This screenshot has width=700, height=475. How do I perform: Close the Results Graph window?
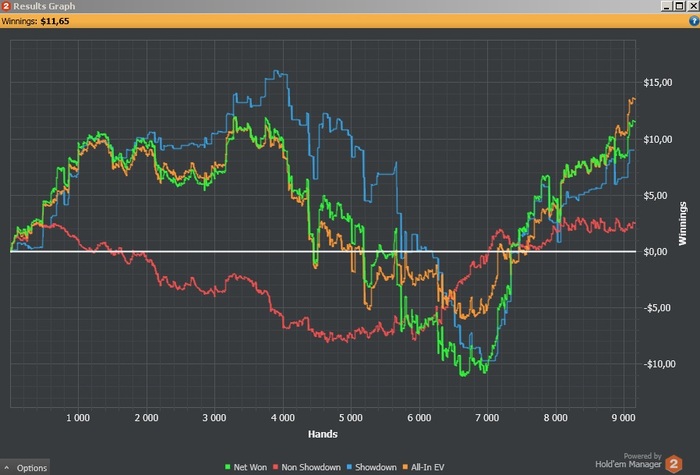693,6
